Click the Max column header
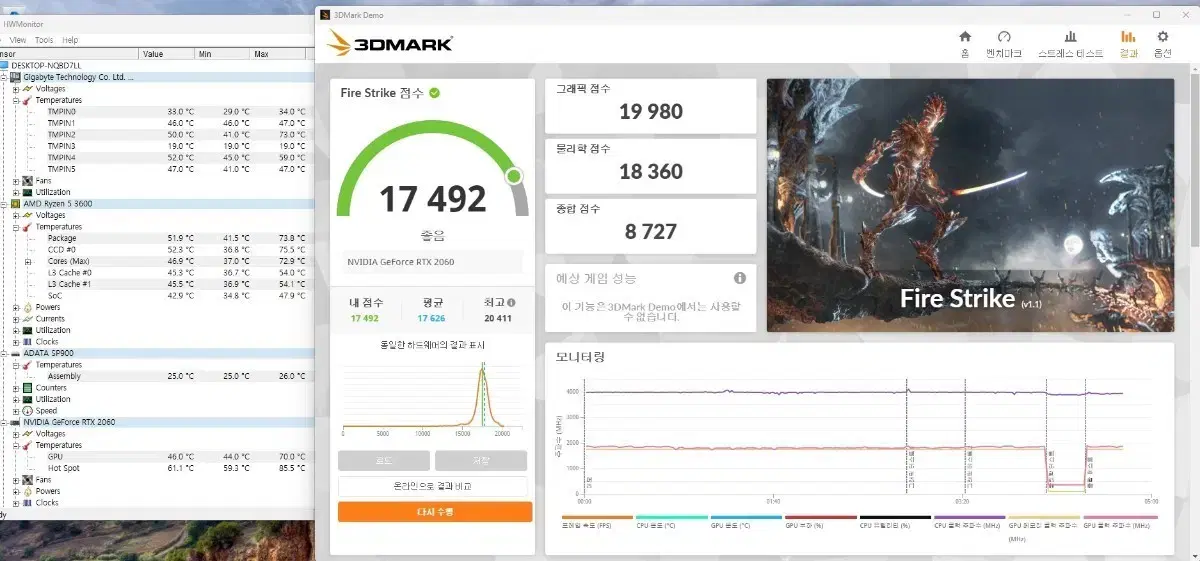Image resolution: width=1200 pixels, height=561 pixels. [278, 54]
